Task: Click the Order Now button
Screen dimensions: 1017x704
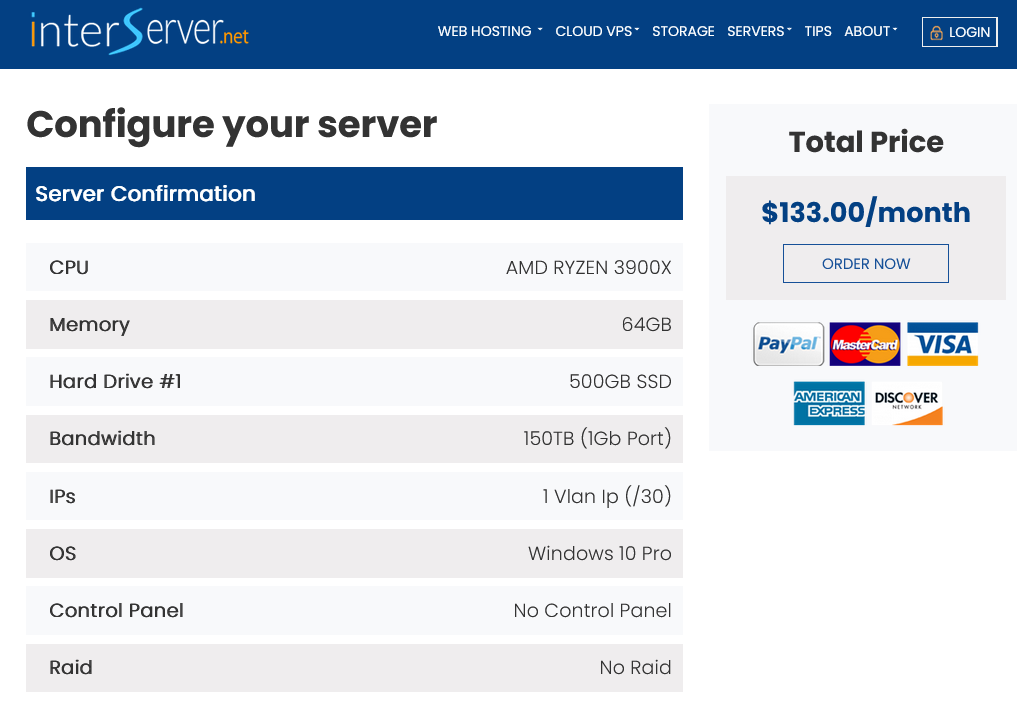Action: pyautogui.click(x=866, y=263)
